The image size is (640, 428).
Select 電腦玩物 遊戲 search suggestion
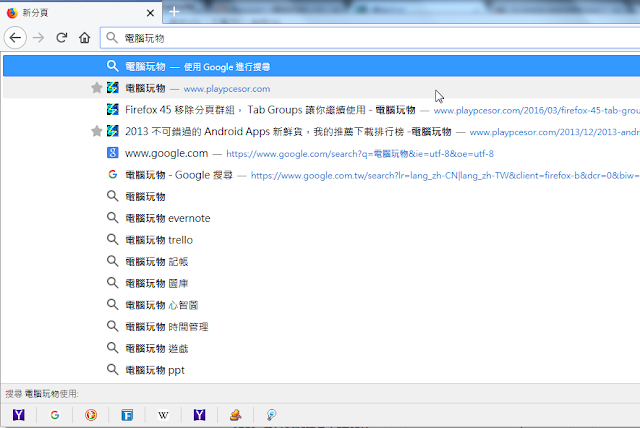coord(321,348)
